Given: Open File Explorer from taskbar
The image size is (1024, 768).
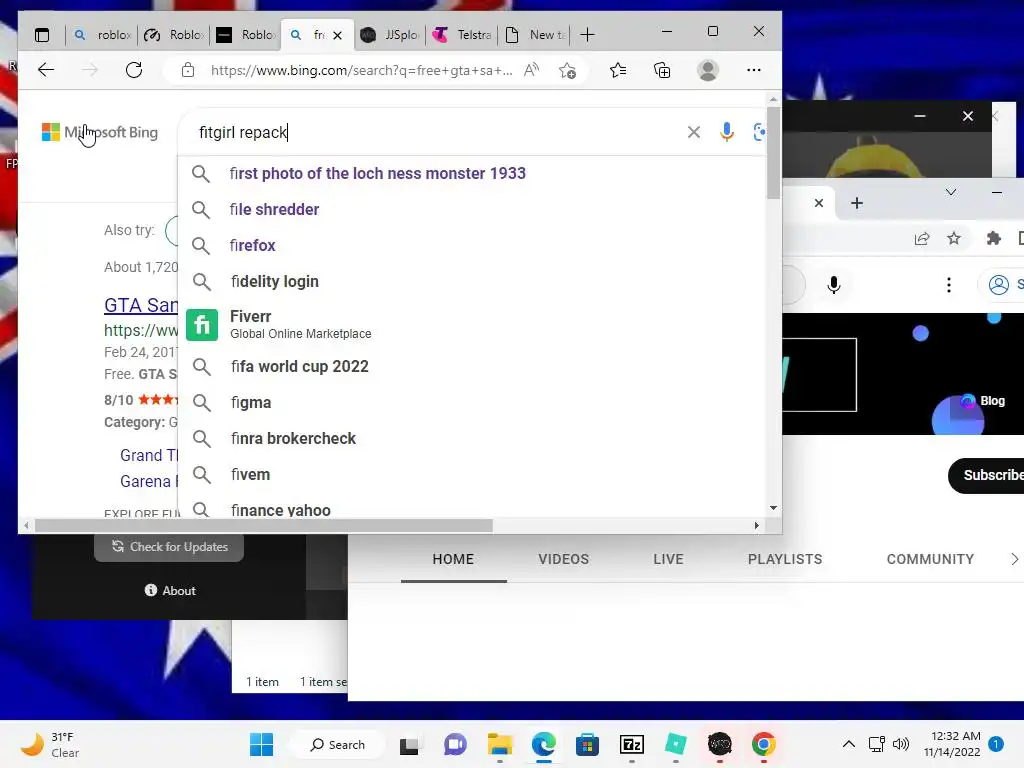Looking at the screenshot, I should pyautogui.click(x=500, y=744).
